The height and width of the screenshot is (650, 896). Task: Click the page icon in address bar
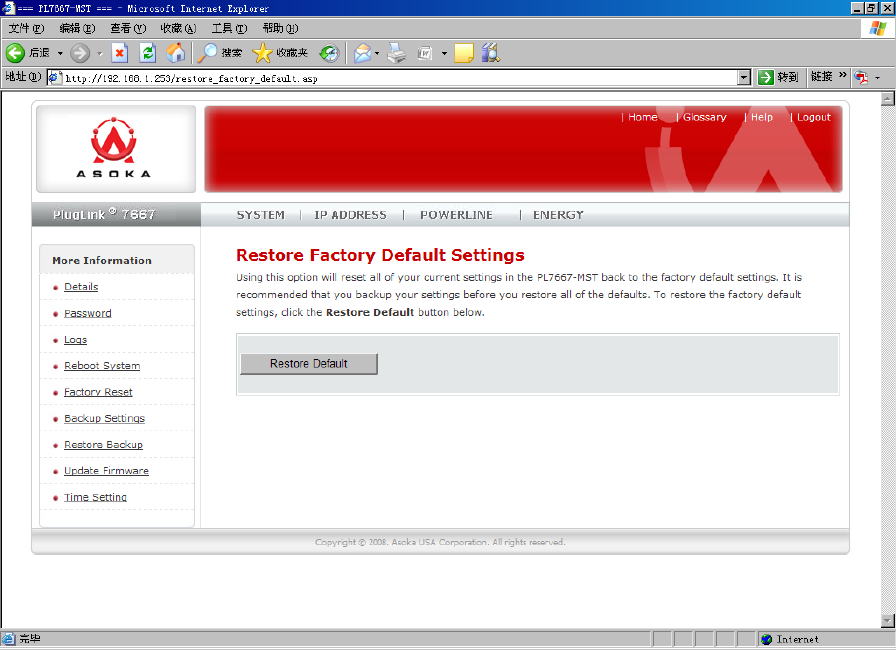click(x=55, y=78)
